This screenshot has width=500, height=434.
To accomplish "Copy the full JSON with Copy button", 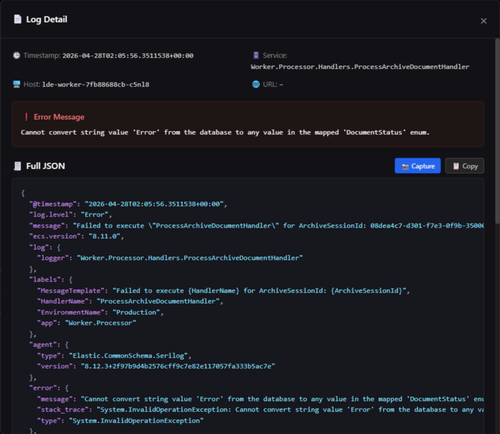I will coord(464,166).
